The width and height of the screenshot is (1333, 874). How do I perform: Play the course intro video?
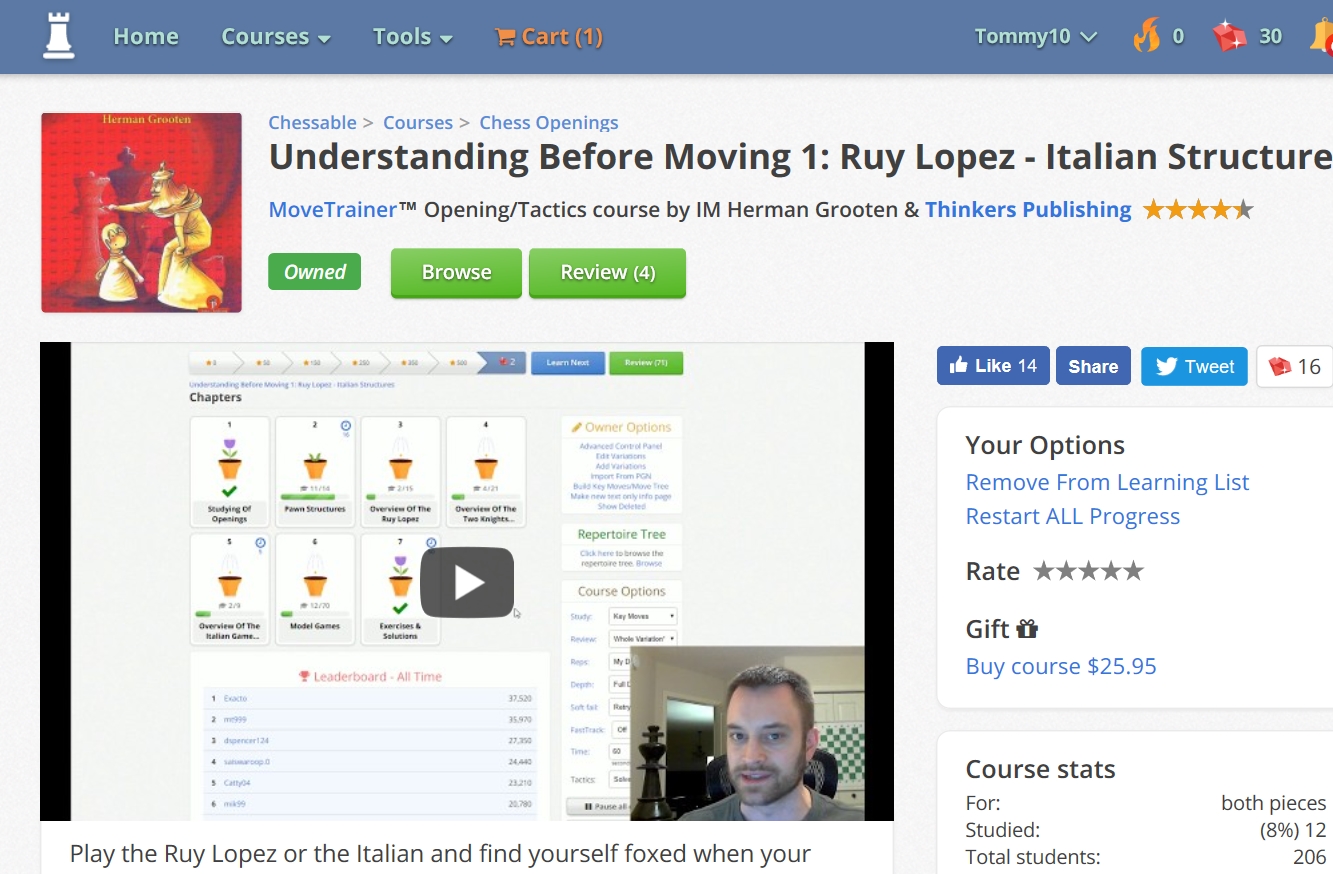(467, 582)
